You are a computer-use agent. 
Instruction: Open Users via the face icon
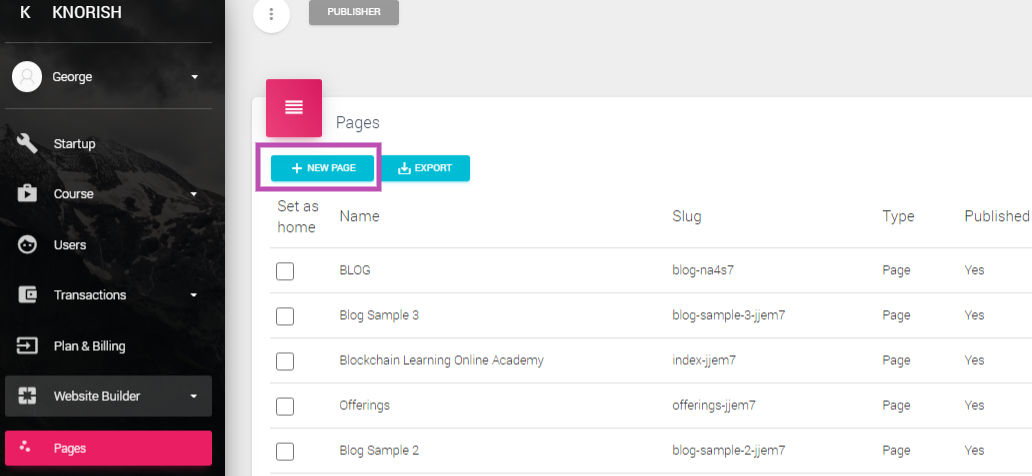pos(27,245)
